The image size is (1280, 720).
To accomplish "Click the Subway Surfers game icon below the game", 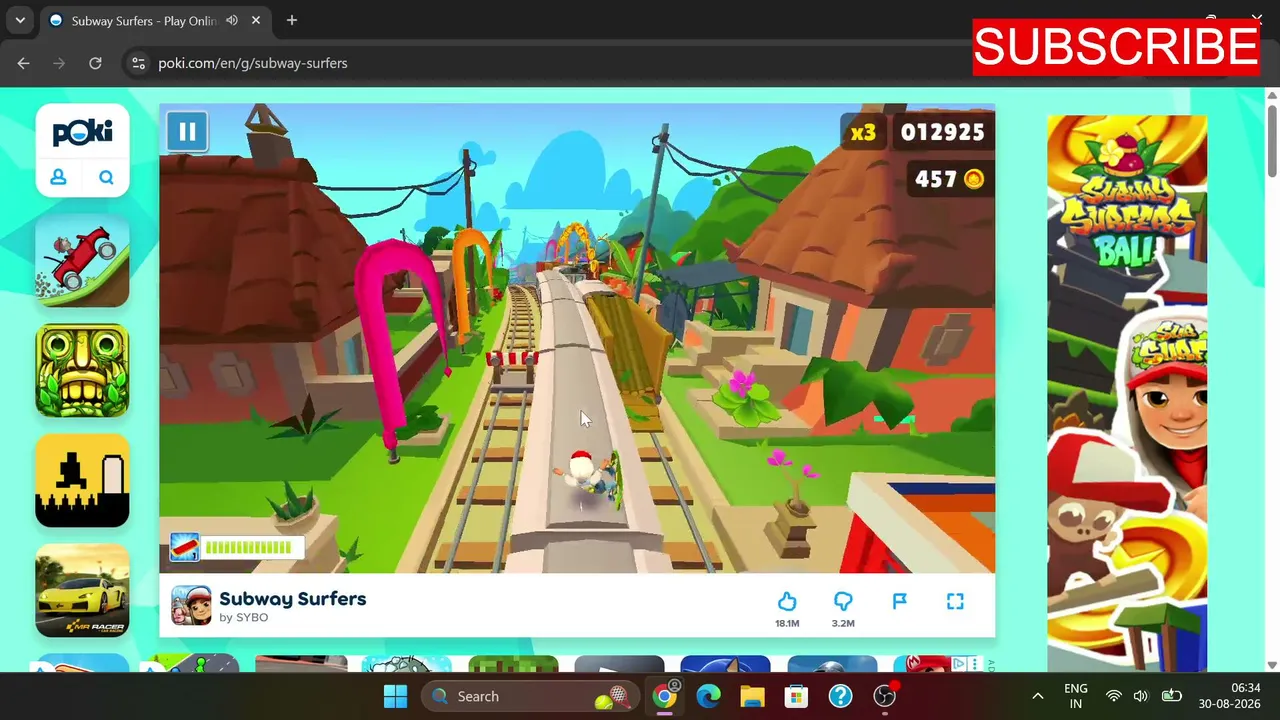I will [x=191, y=605].
